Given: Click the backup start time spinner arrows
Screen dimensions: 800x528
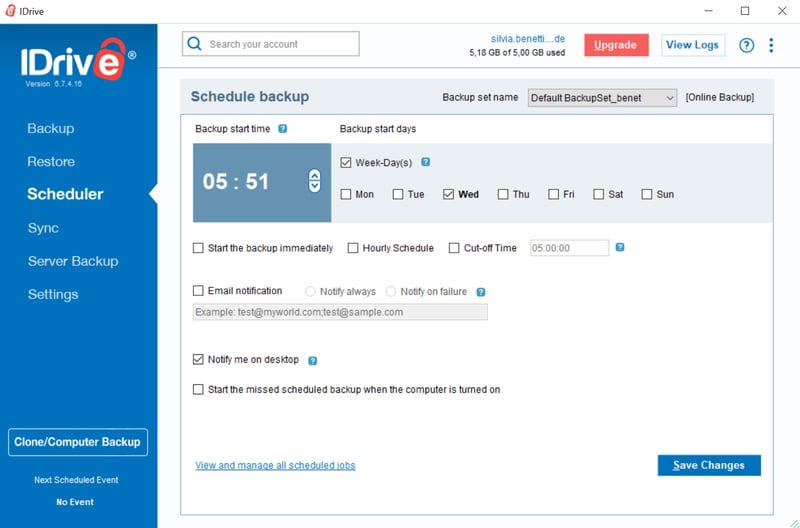Looking at the screenshot, I should (314, 181).
